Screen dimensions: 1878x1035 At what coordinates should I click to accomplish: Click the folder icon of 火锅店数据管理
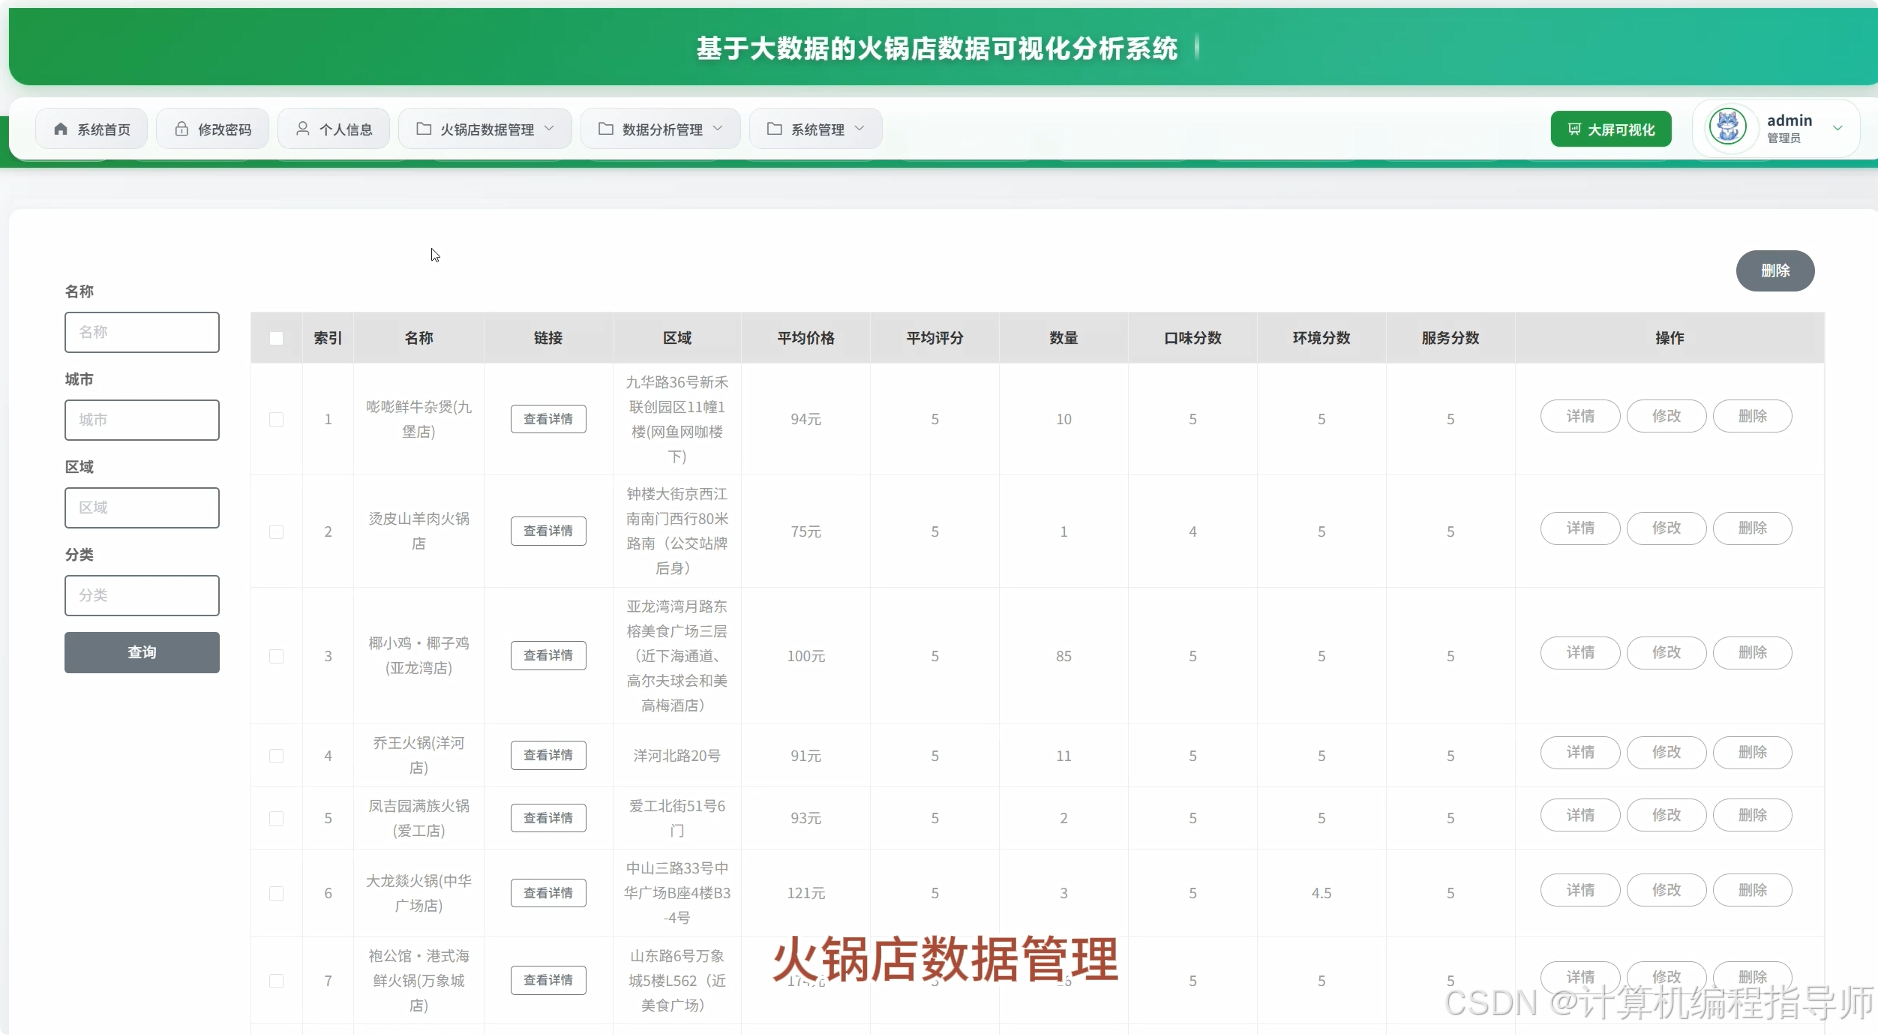424,129
